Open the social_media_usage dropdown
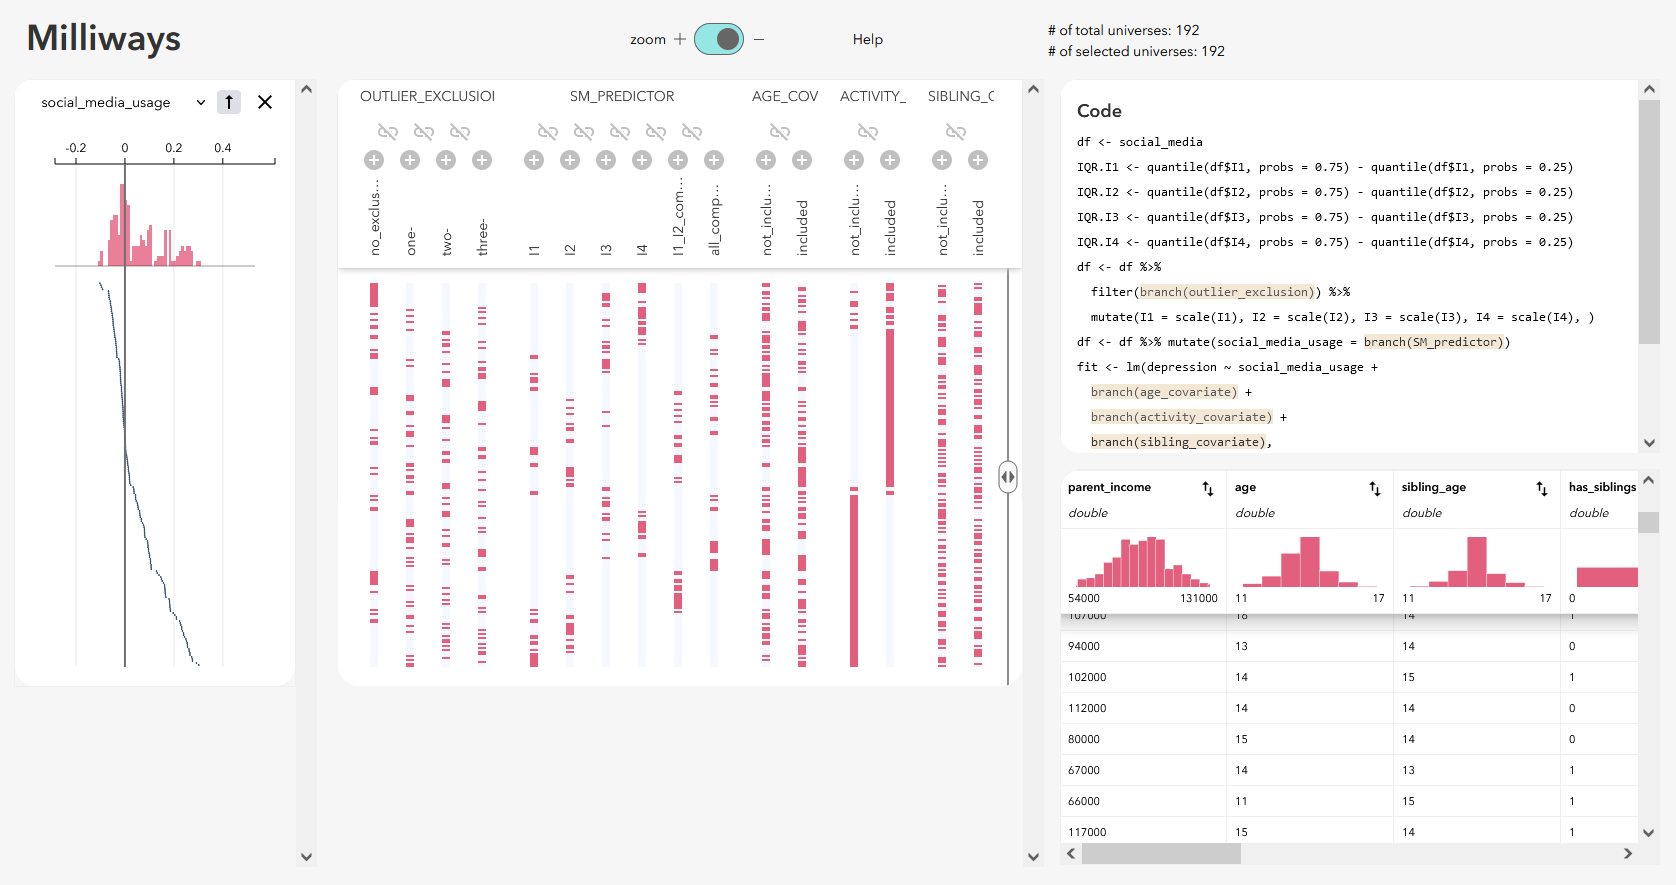Viewport: 1676px width, 885px height. point(200,102)
